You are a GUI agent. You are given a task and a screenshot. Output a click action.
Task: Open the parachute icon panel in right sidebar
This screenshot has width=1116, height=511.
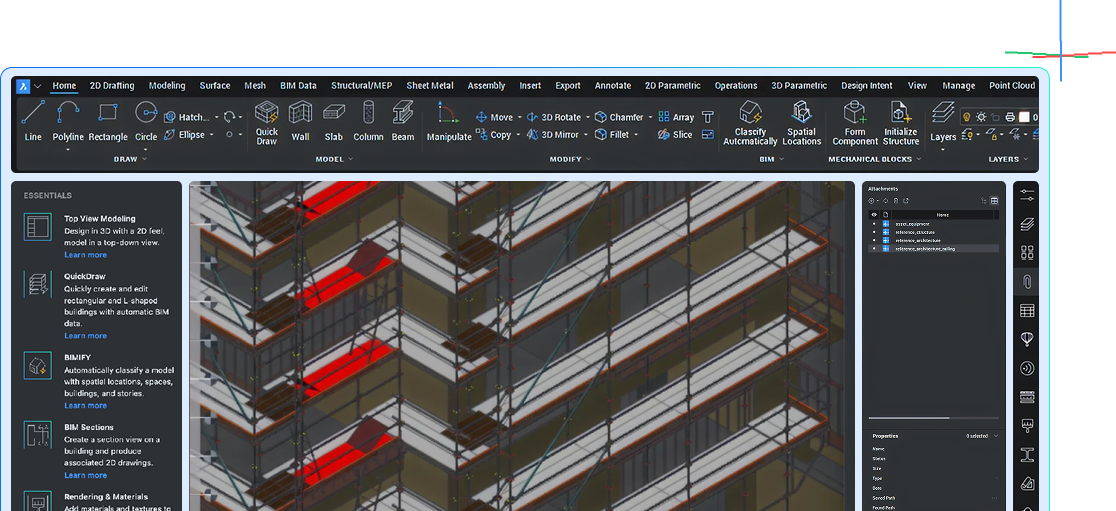[1026, 339]
